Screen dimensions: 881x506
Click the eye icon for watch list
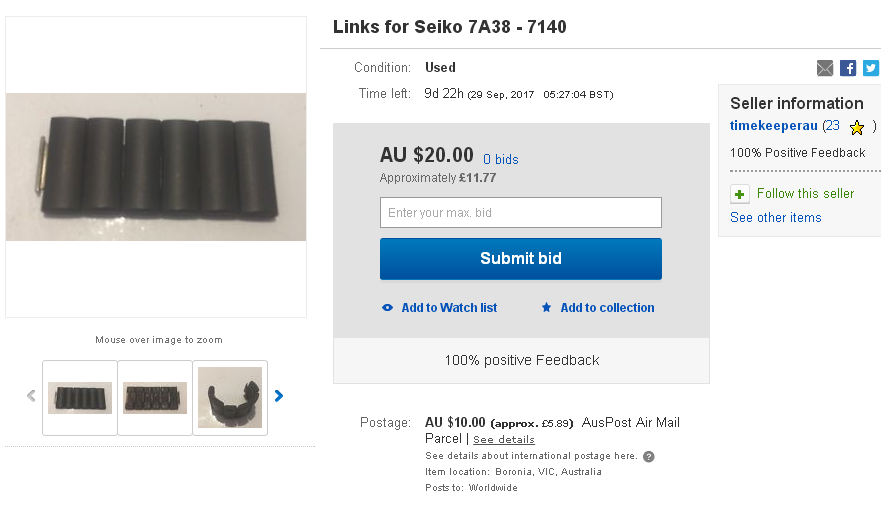[388, 308]
